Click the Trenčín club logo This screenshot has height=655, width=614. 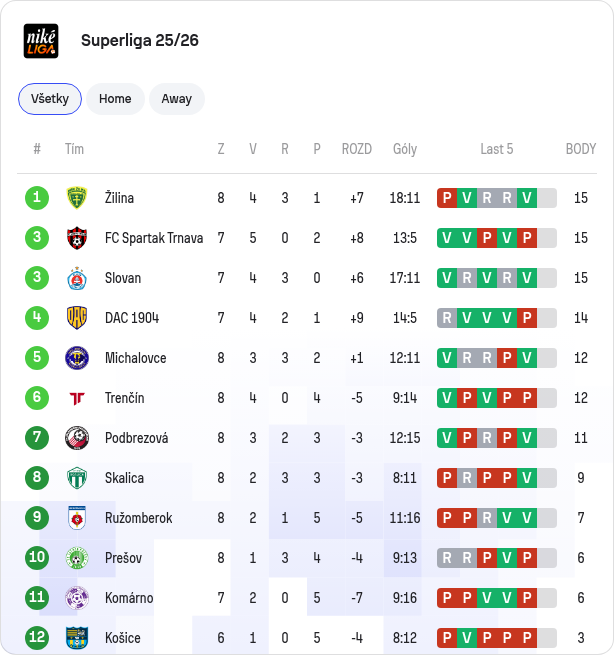(77, 398)
